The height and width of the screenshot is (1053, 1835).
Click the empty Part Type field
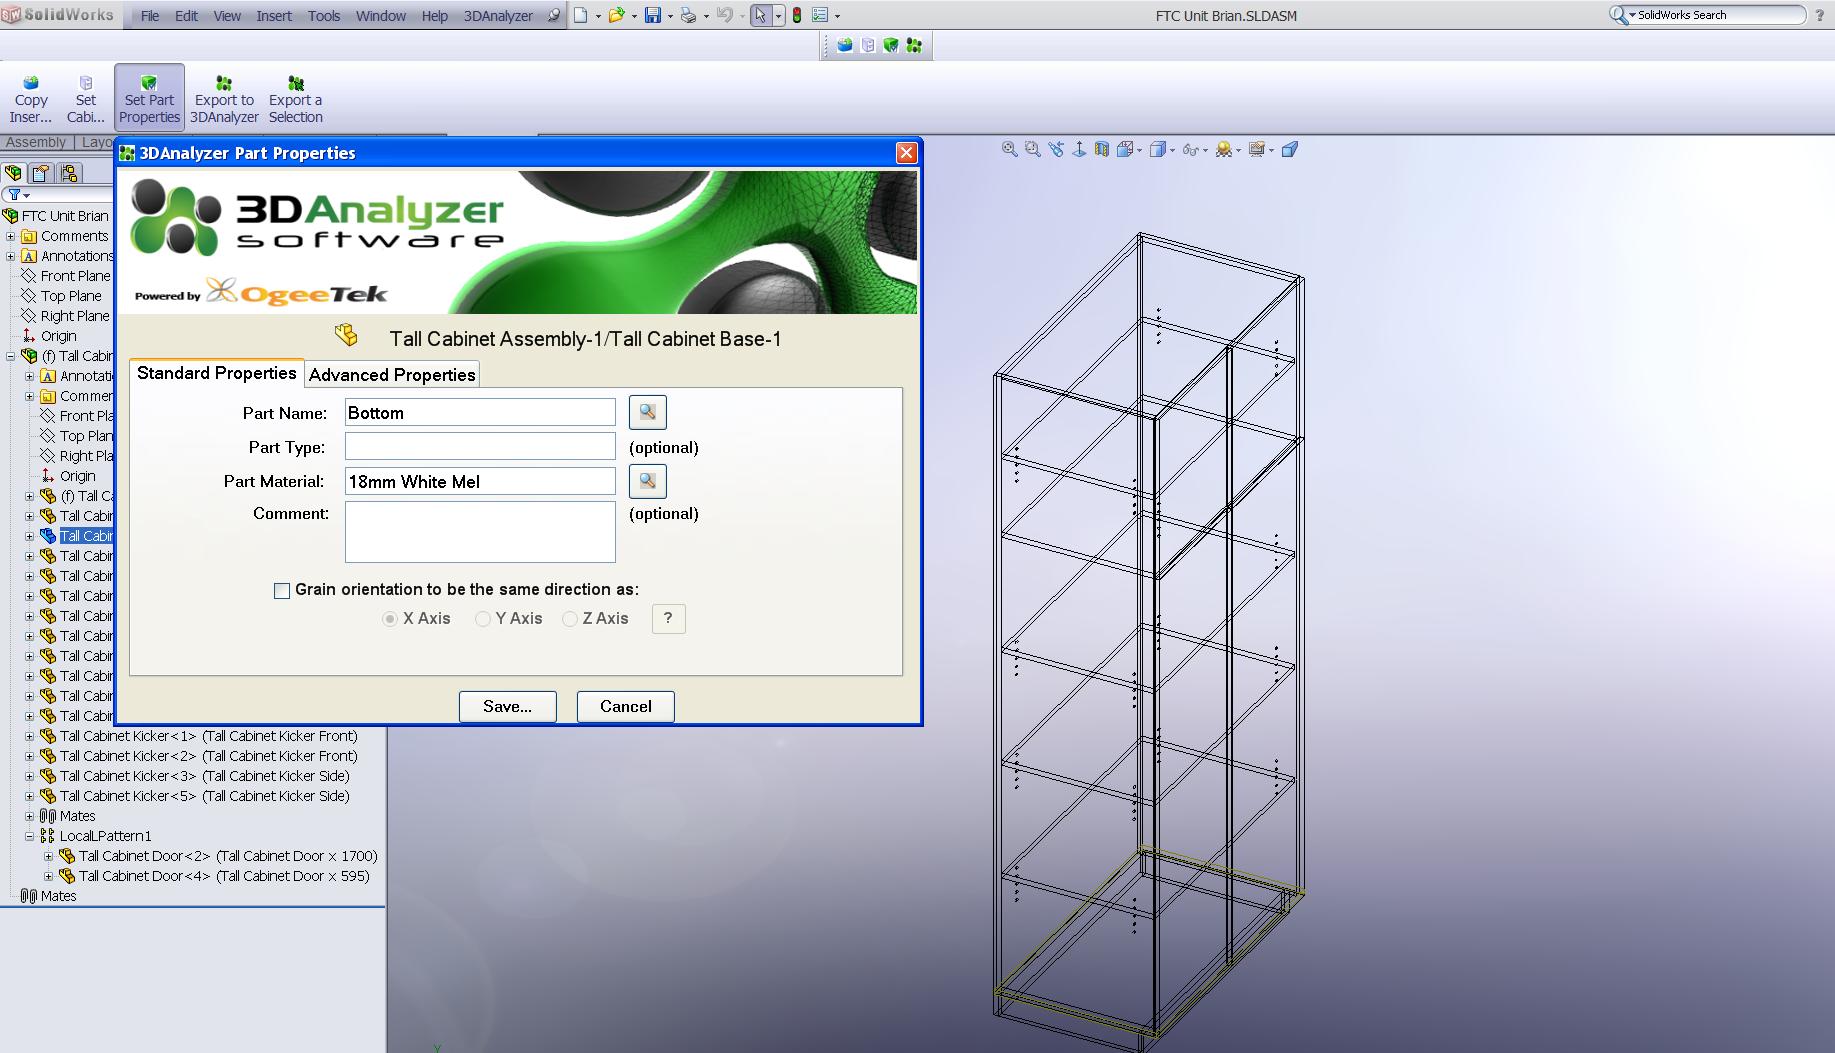480,446
